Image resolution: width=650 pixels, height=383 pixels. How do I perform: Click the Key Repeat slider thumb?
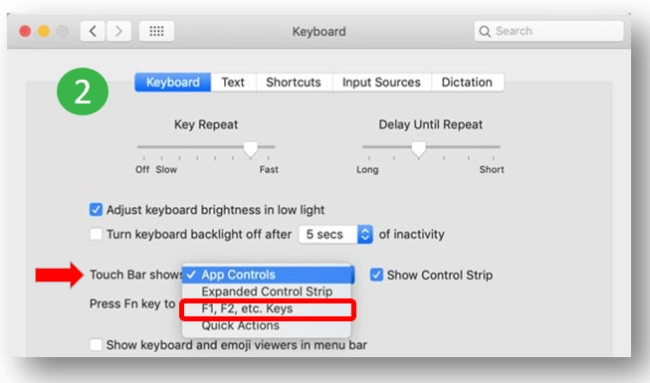(250, 149)
